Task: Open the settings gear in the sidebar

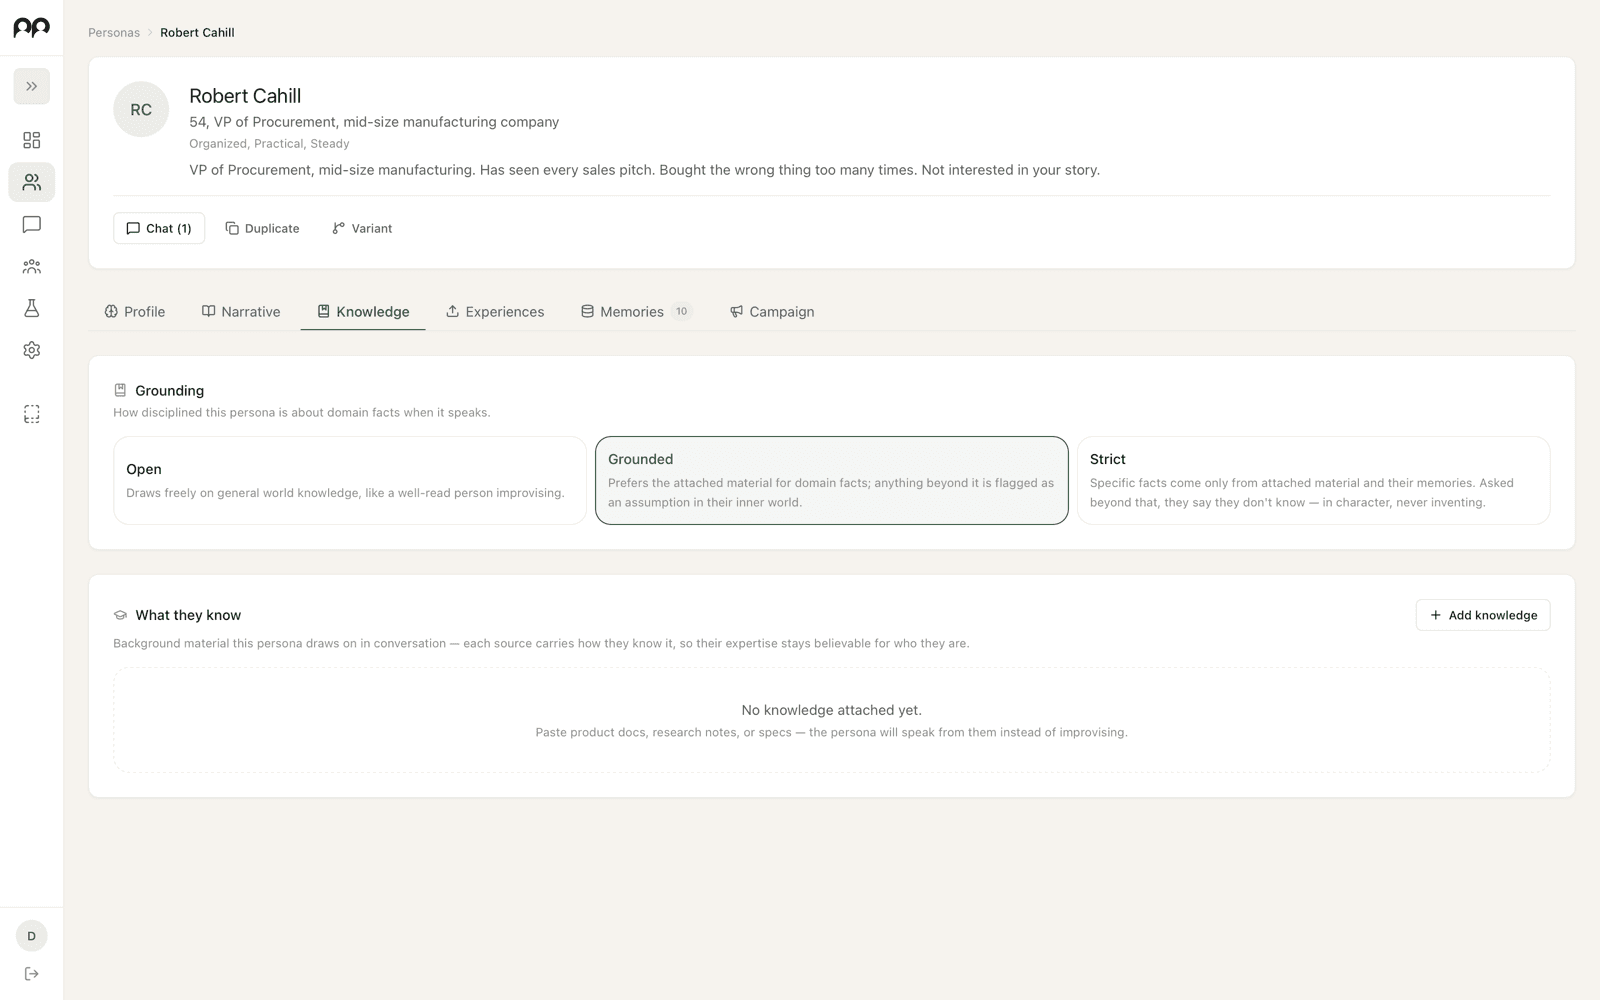Action: [x=32, y=350]
